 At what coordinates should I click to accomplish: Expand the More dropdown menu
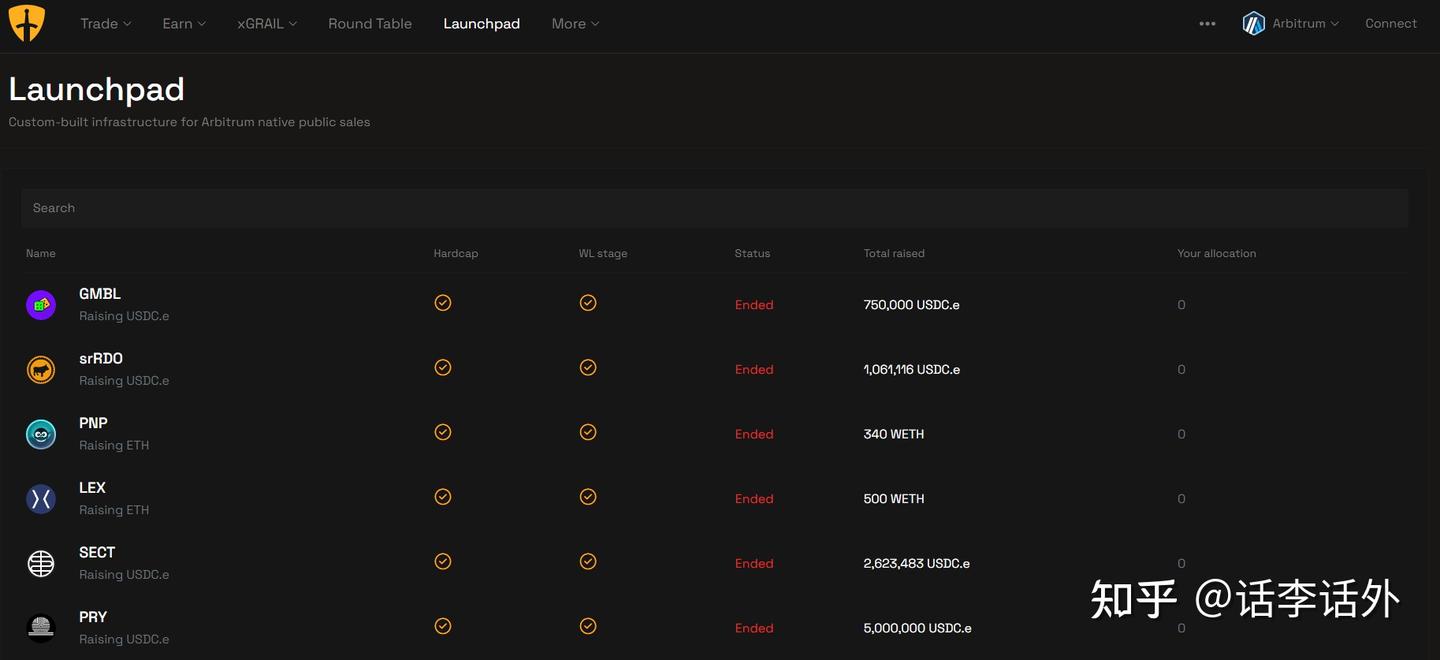pyautogui.click(x=575, y=24)
